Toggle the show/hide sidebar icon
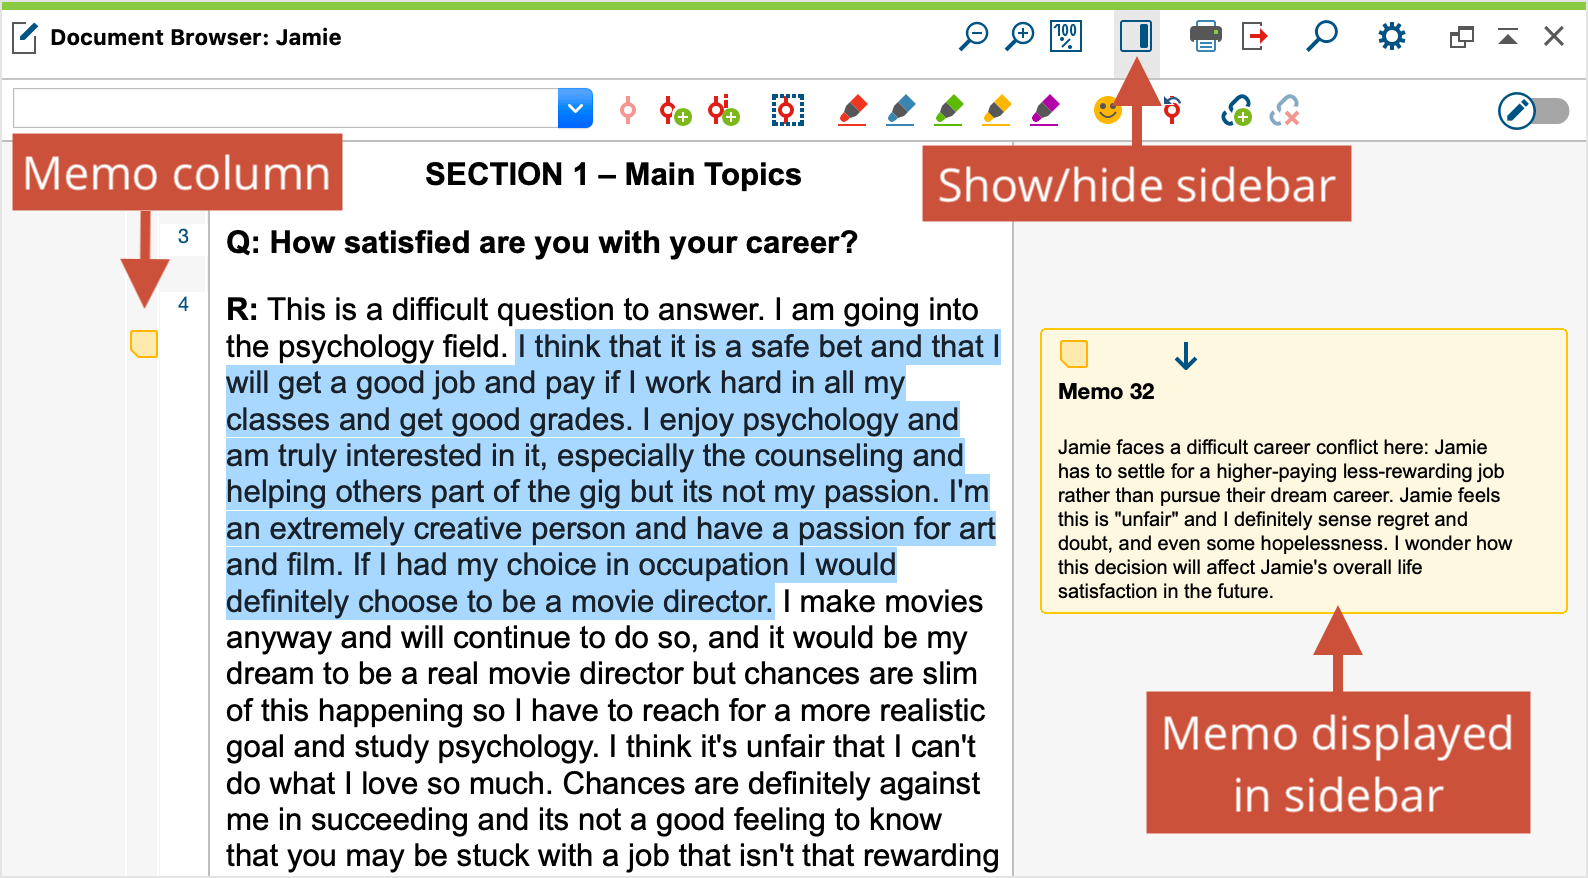 click(x=1136, y=37)
